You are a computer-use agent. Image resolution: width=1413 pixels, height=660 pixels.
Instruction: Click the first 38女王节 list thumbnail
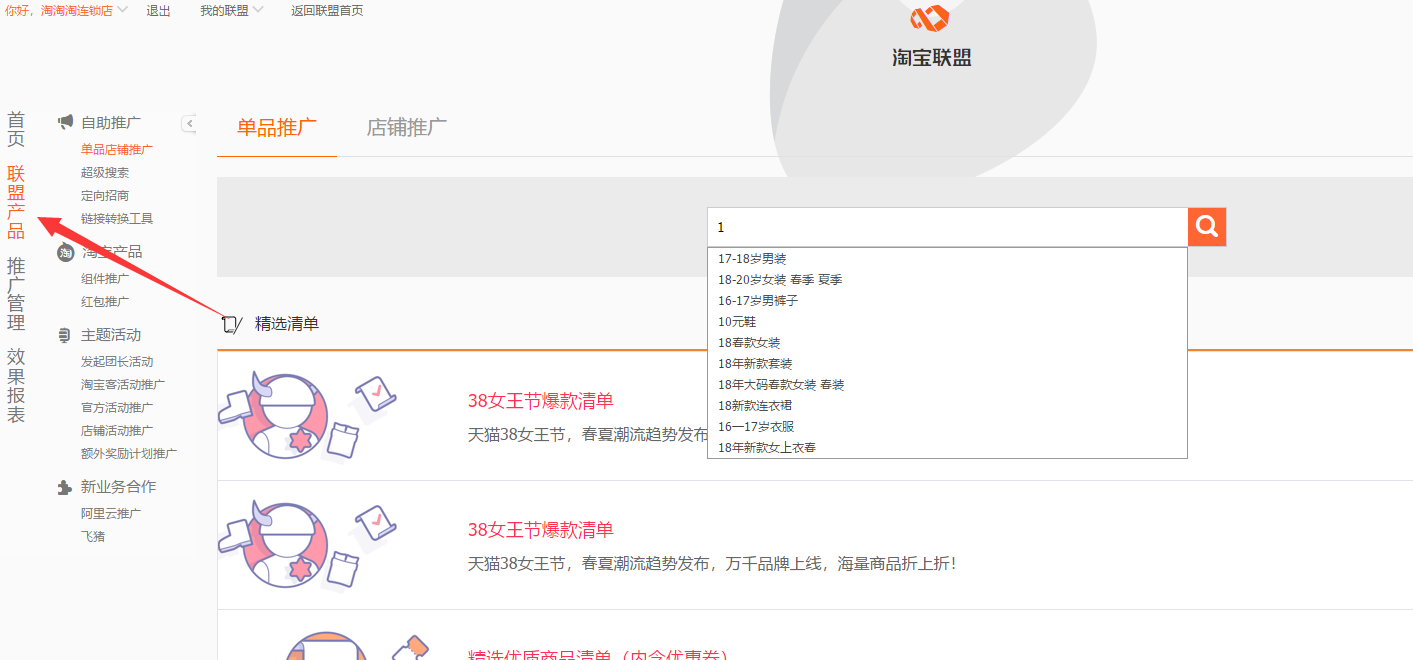[x=308, y=416]
